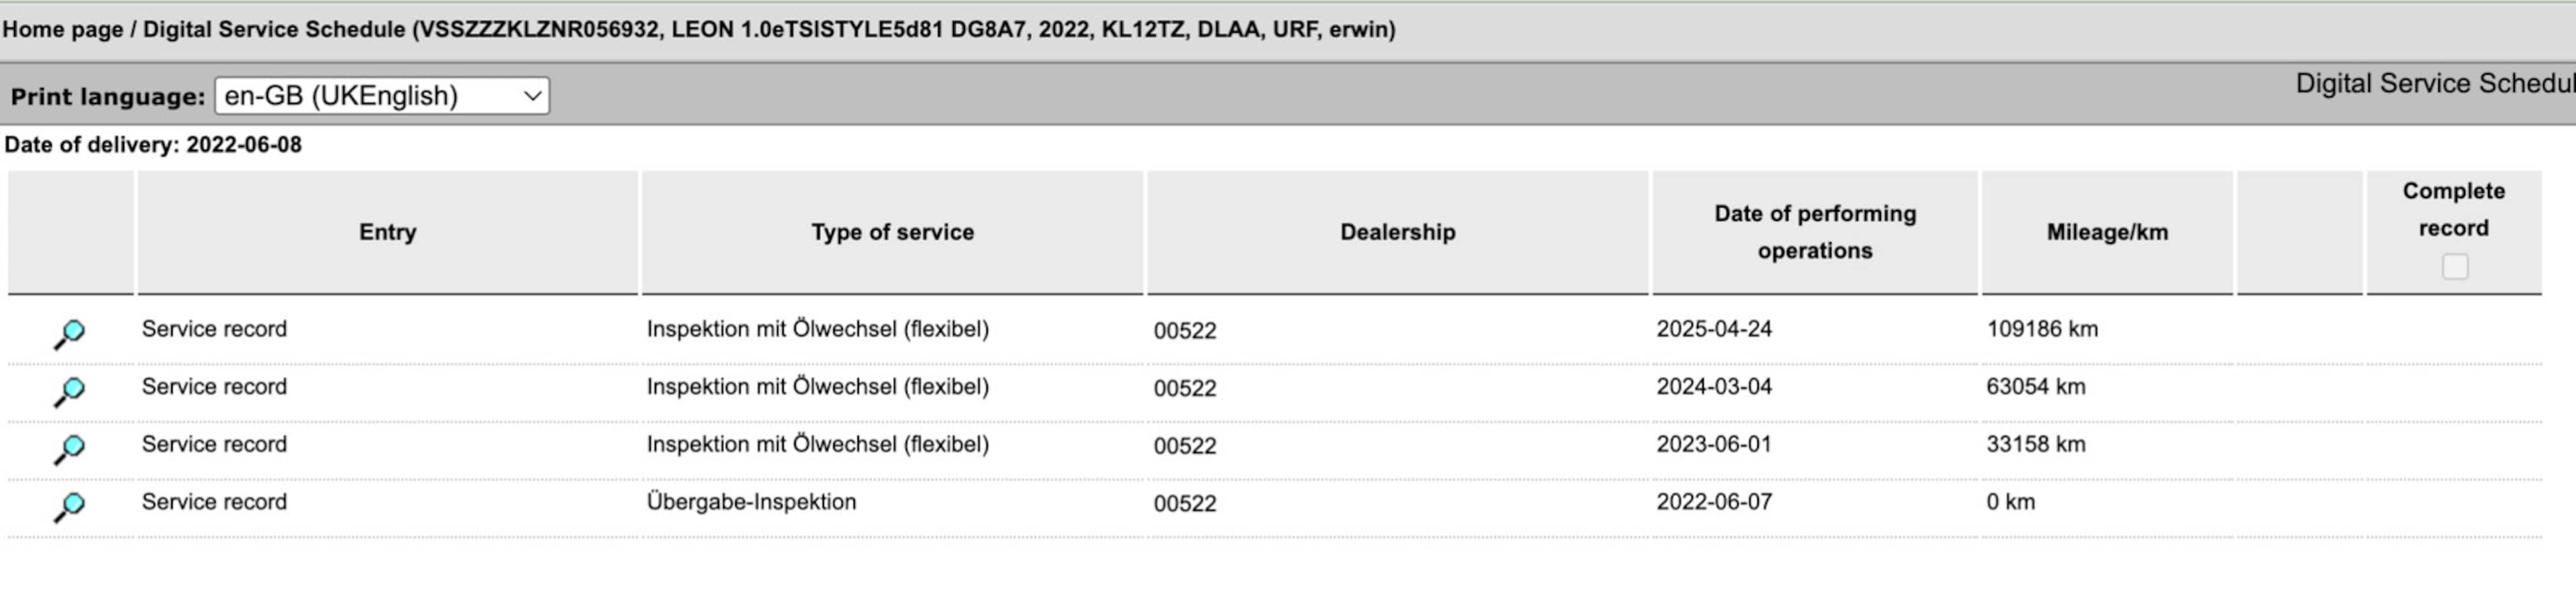Select the Type of service column header
The width and height of the screenshot is (2576, 611).
tap(892, 232)
